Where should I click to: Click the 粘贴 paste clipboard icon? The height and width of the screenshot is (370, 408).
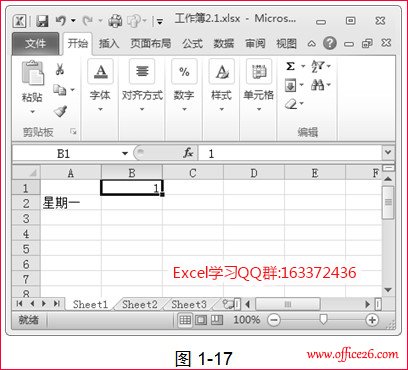[32, 72]
